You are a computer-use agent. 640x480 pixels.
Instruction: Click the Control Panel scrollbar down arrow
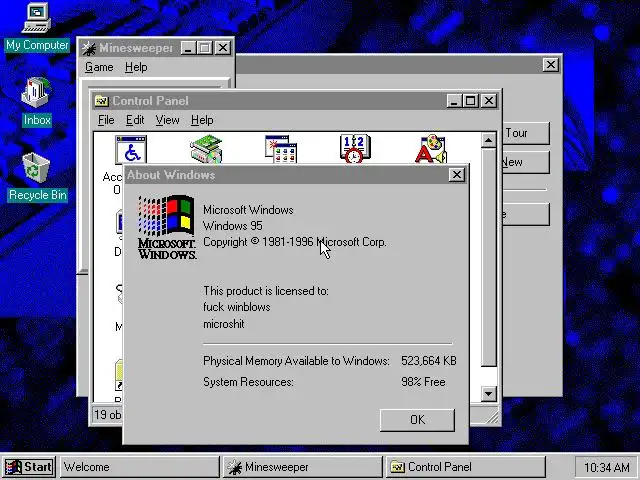pyautogui.click(x=489, y=394)
